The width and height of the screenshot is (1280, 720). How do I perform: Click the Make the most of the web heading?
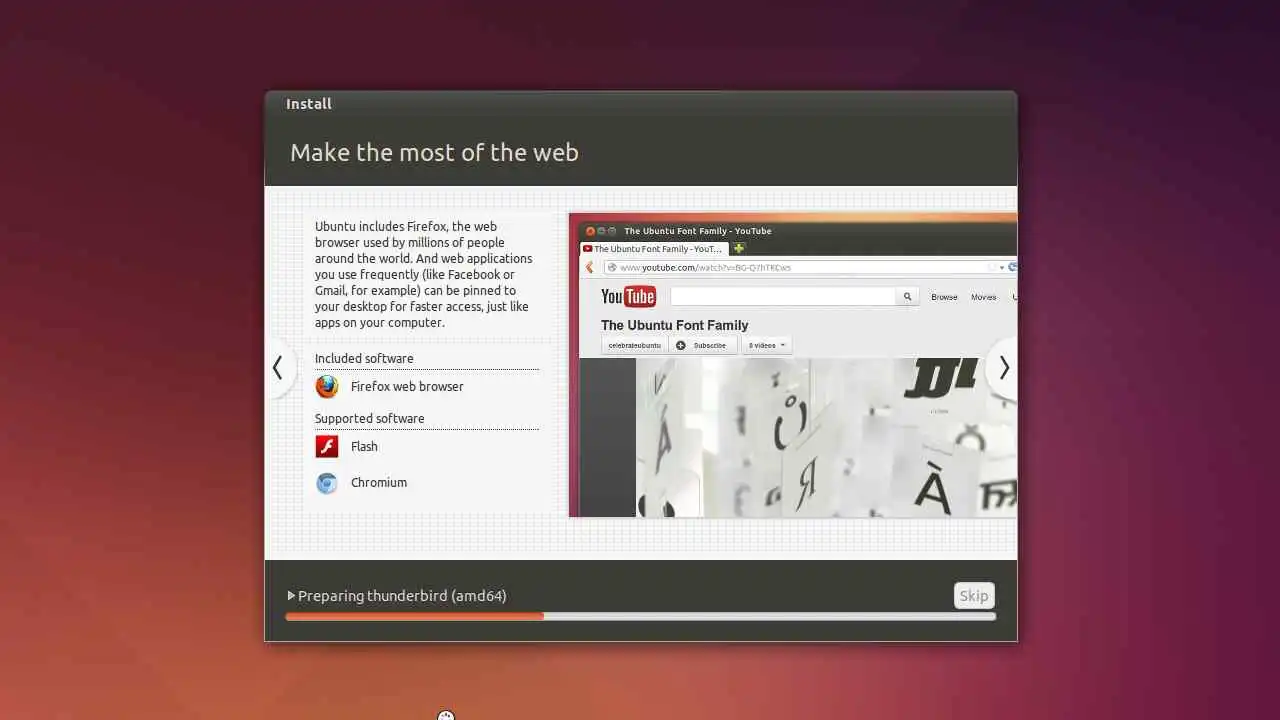[434, 153]
